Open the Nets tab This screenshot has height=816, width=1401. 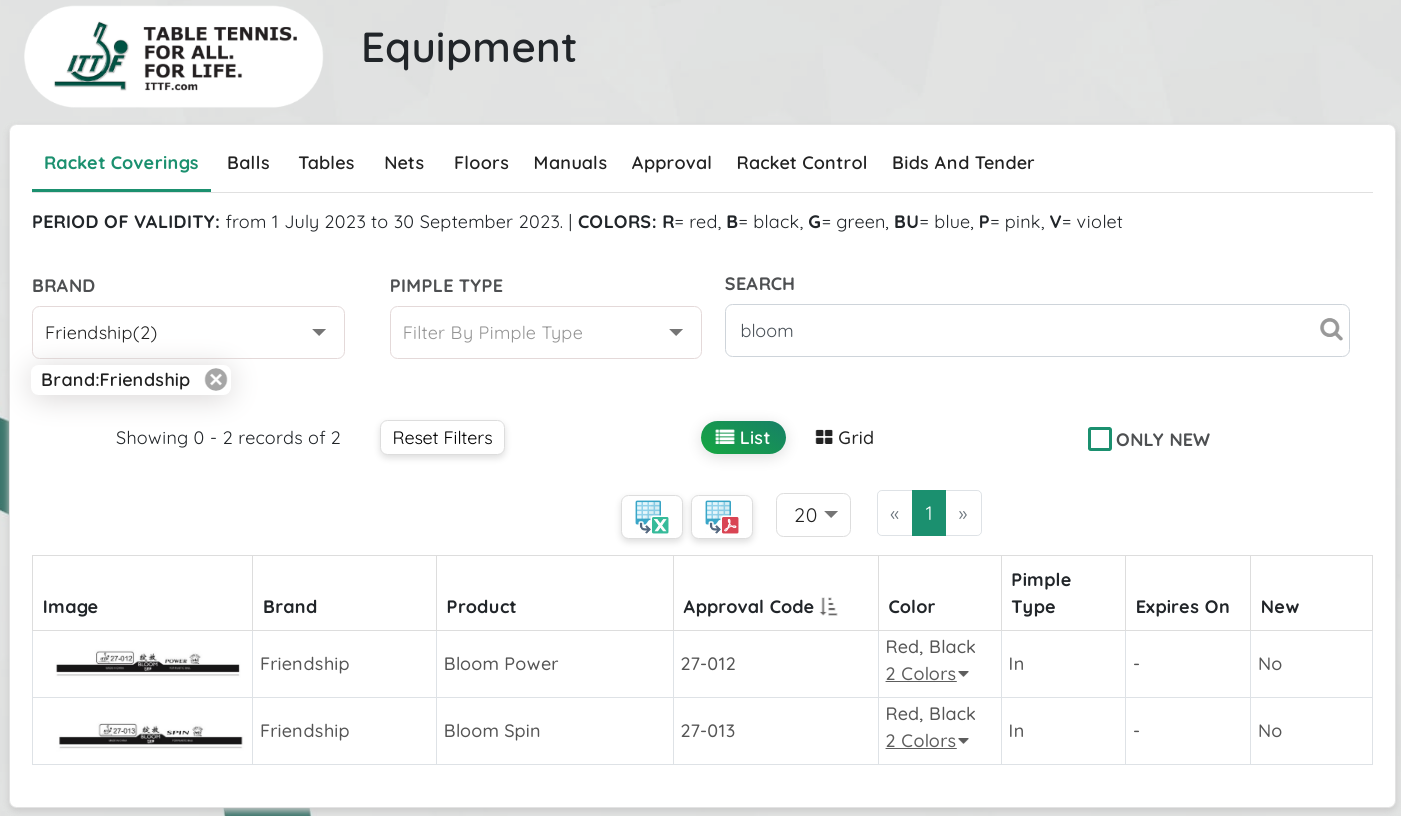[x=404, y=163]
